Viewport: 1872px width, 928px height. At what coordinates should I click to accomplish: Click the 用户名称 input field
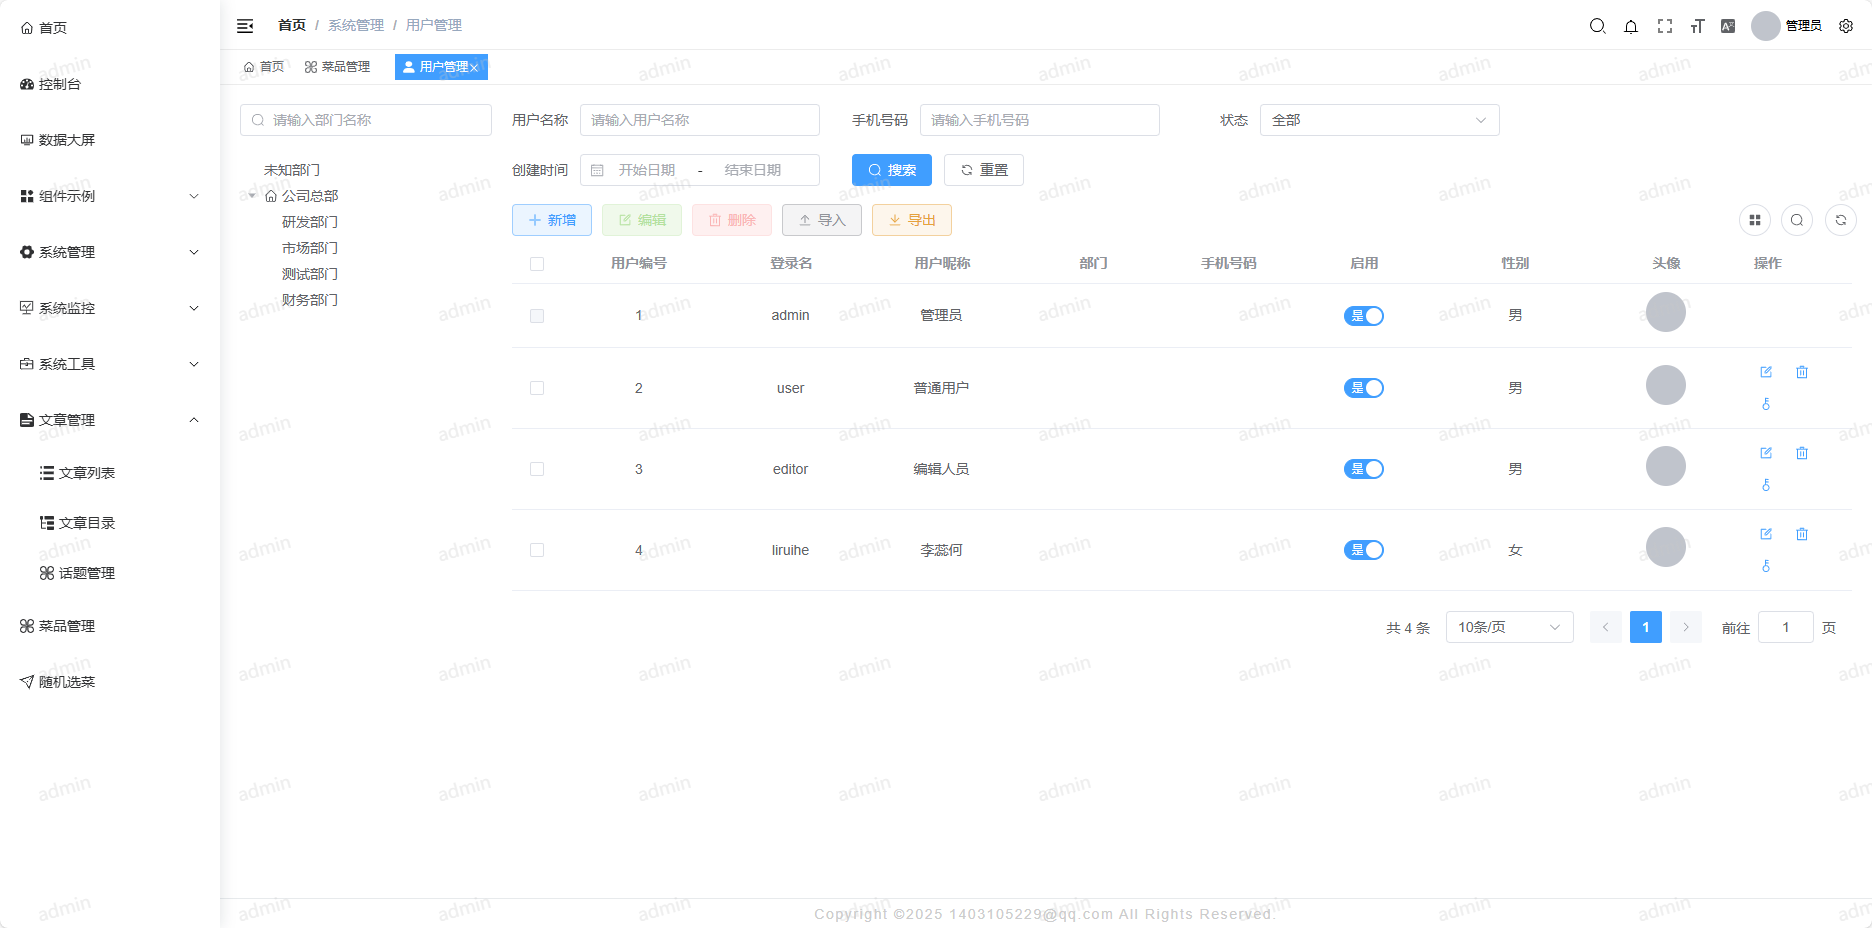coord(699,120)
